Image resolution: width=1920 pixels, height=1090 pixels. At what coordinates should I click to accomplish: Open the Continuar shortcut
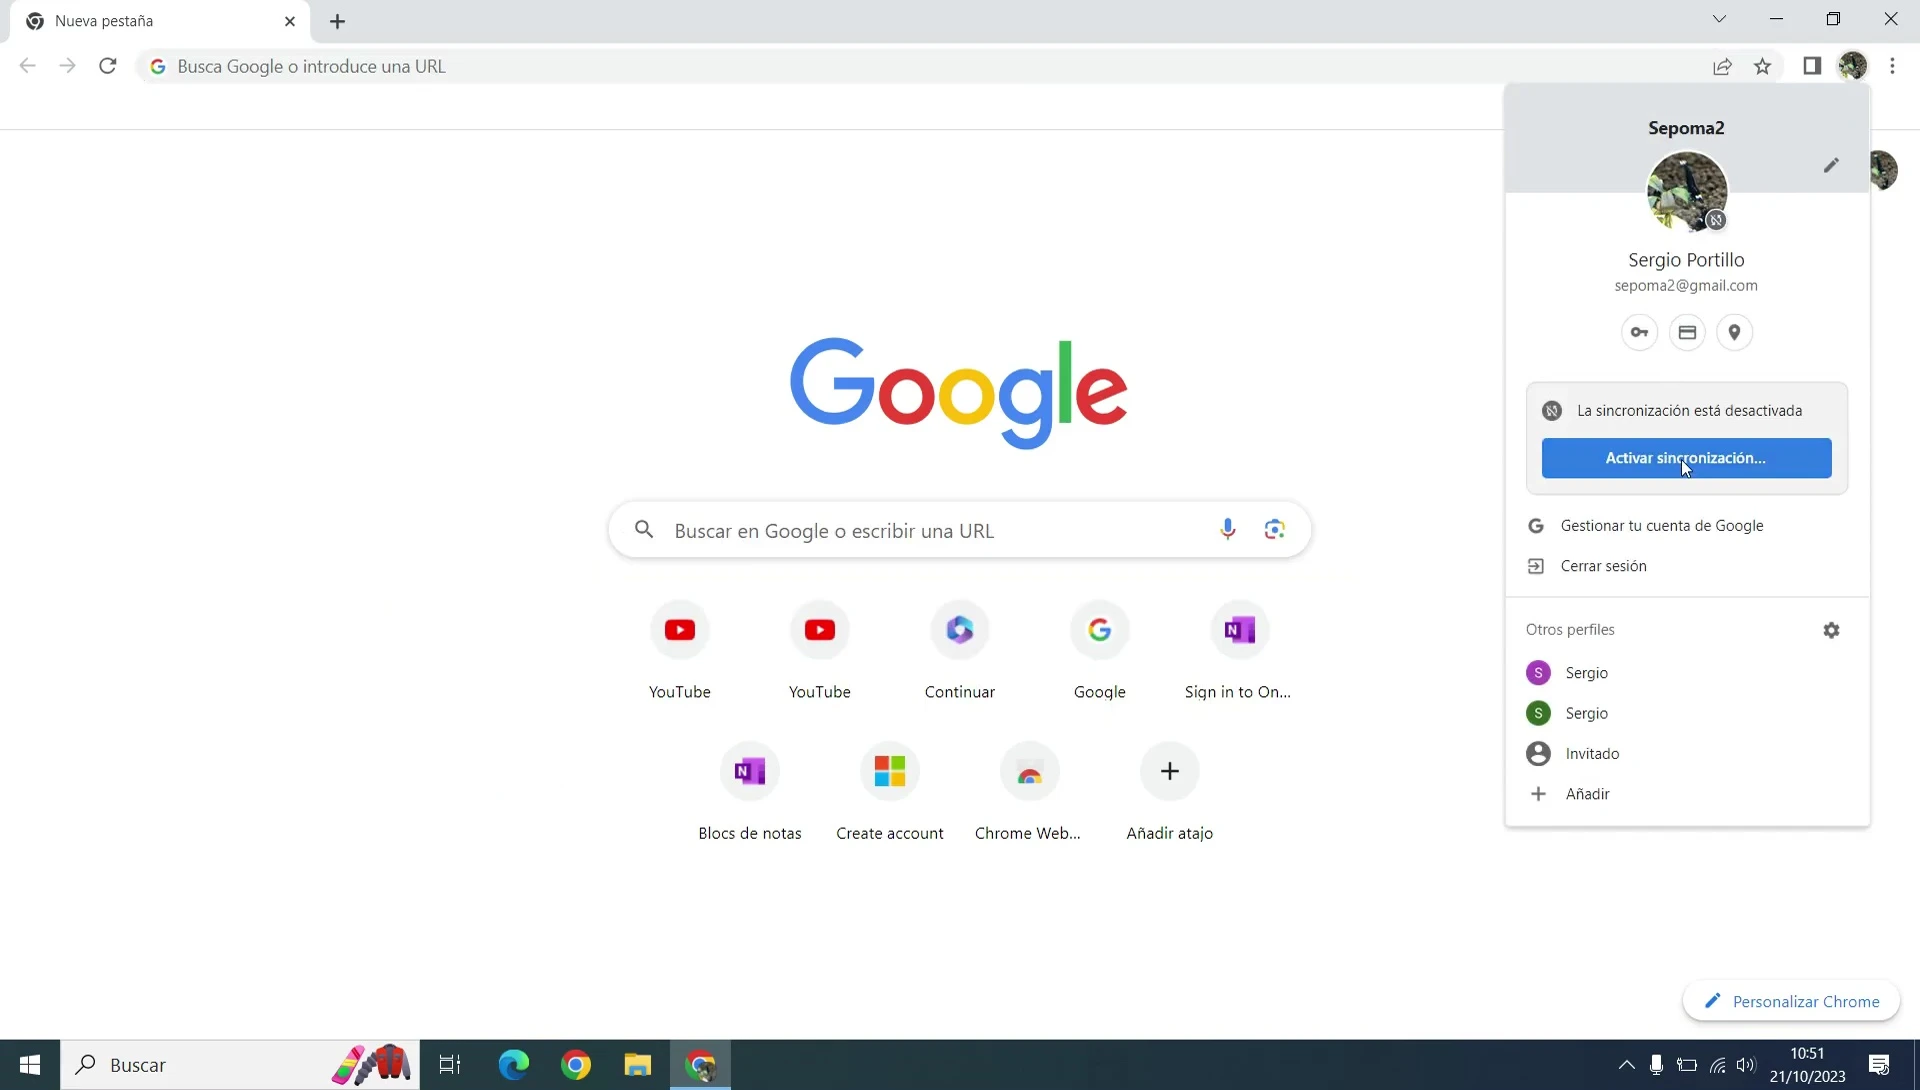[x=960, y=650]
